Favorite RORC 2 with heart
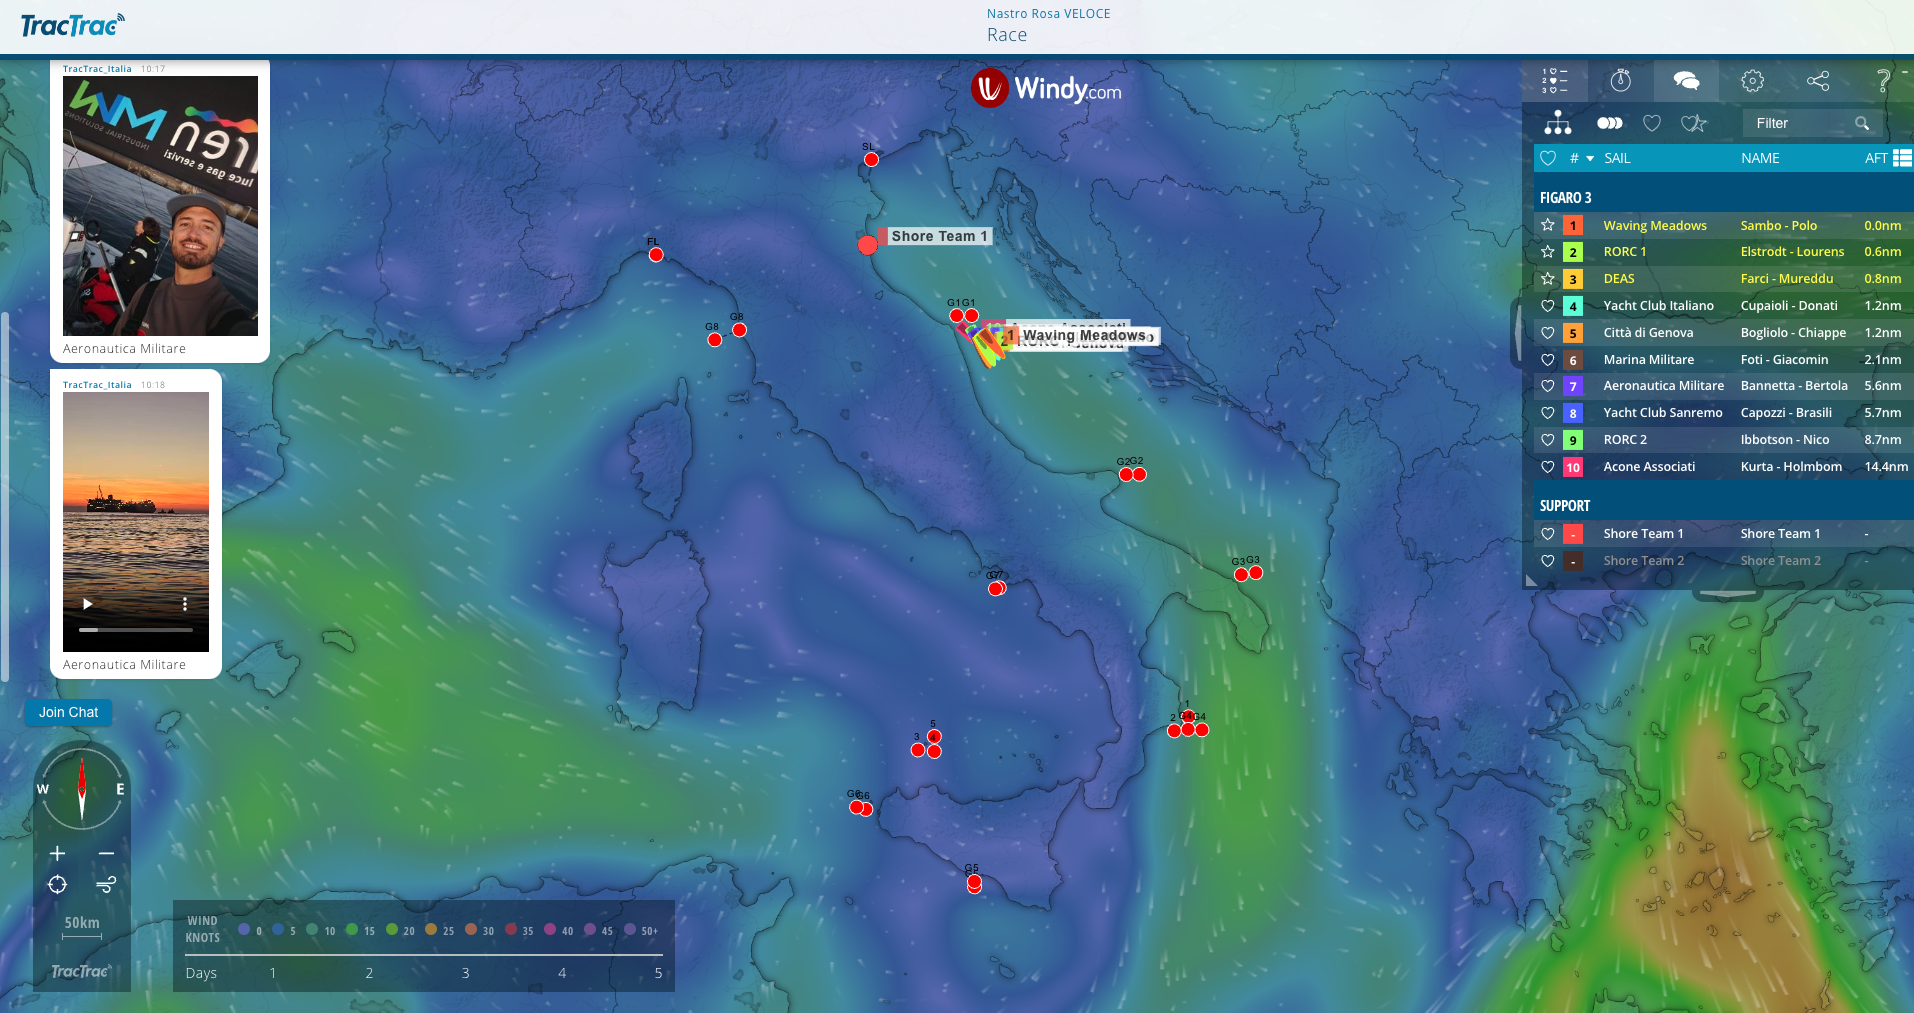This screenshot has width=1914, height=1013. pyautogui.click(x=1548, y=440)
